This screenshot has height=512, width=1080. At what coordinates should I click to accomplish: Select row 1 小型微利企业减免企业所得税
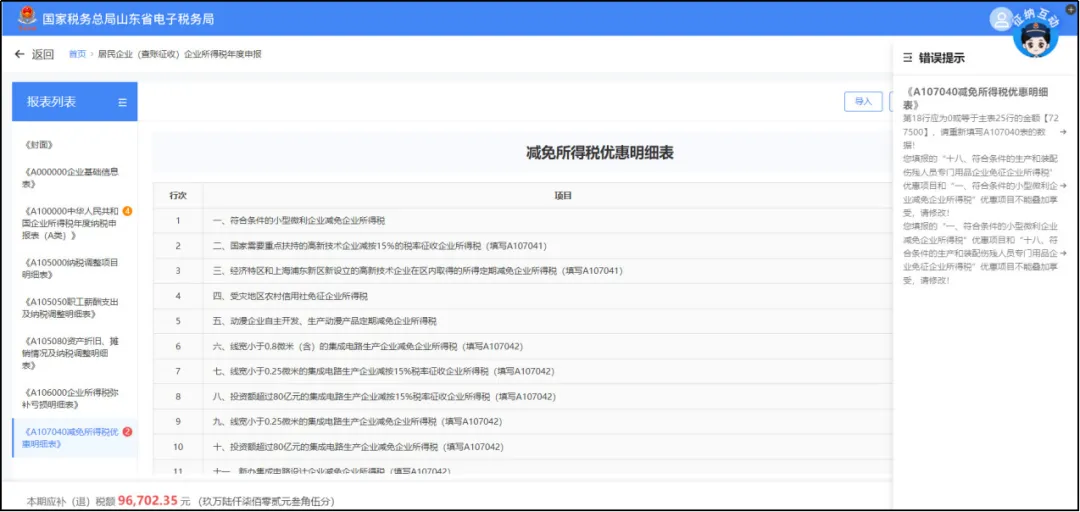pyautogui.click(x=523, y=221)
